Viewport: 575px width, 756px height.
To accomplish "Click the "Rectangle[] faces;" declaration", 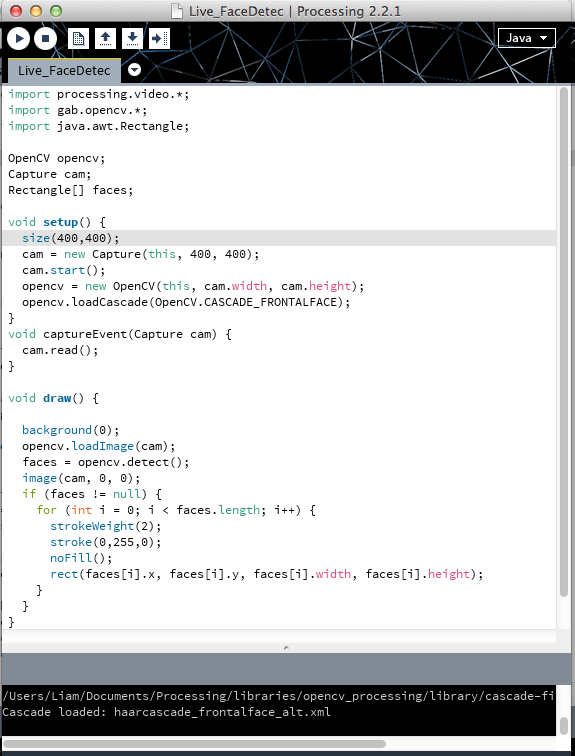I will coord(70,190).
